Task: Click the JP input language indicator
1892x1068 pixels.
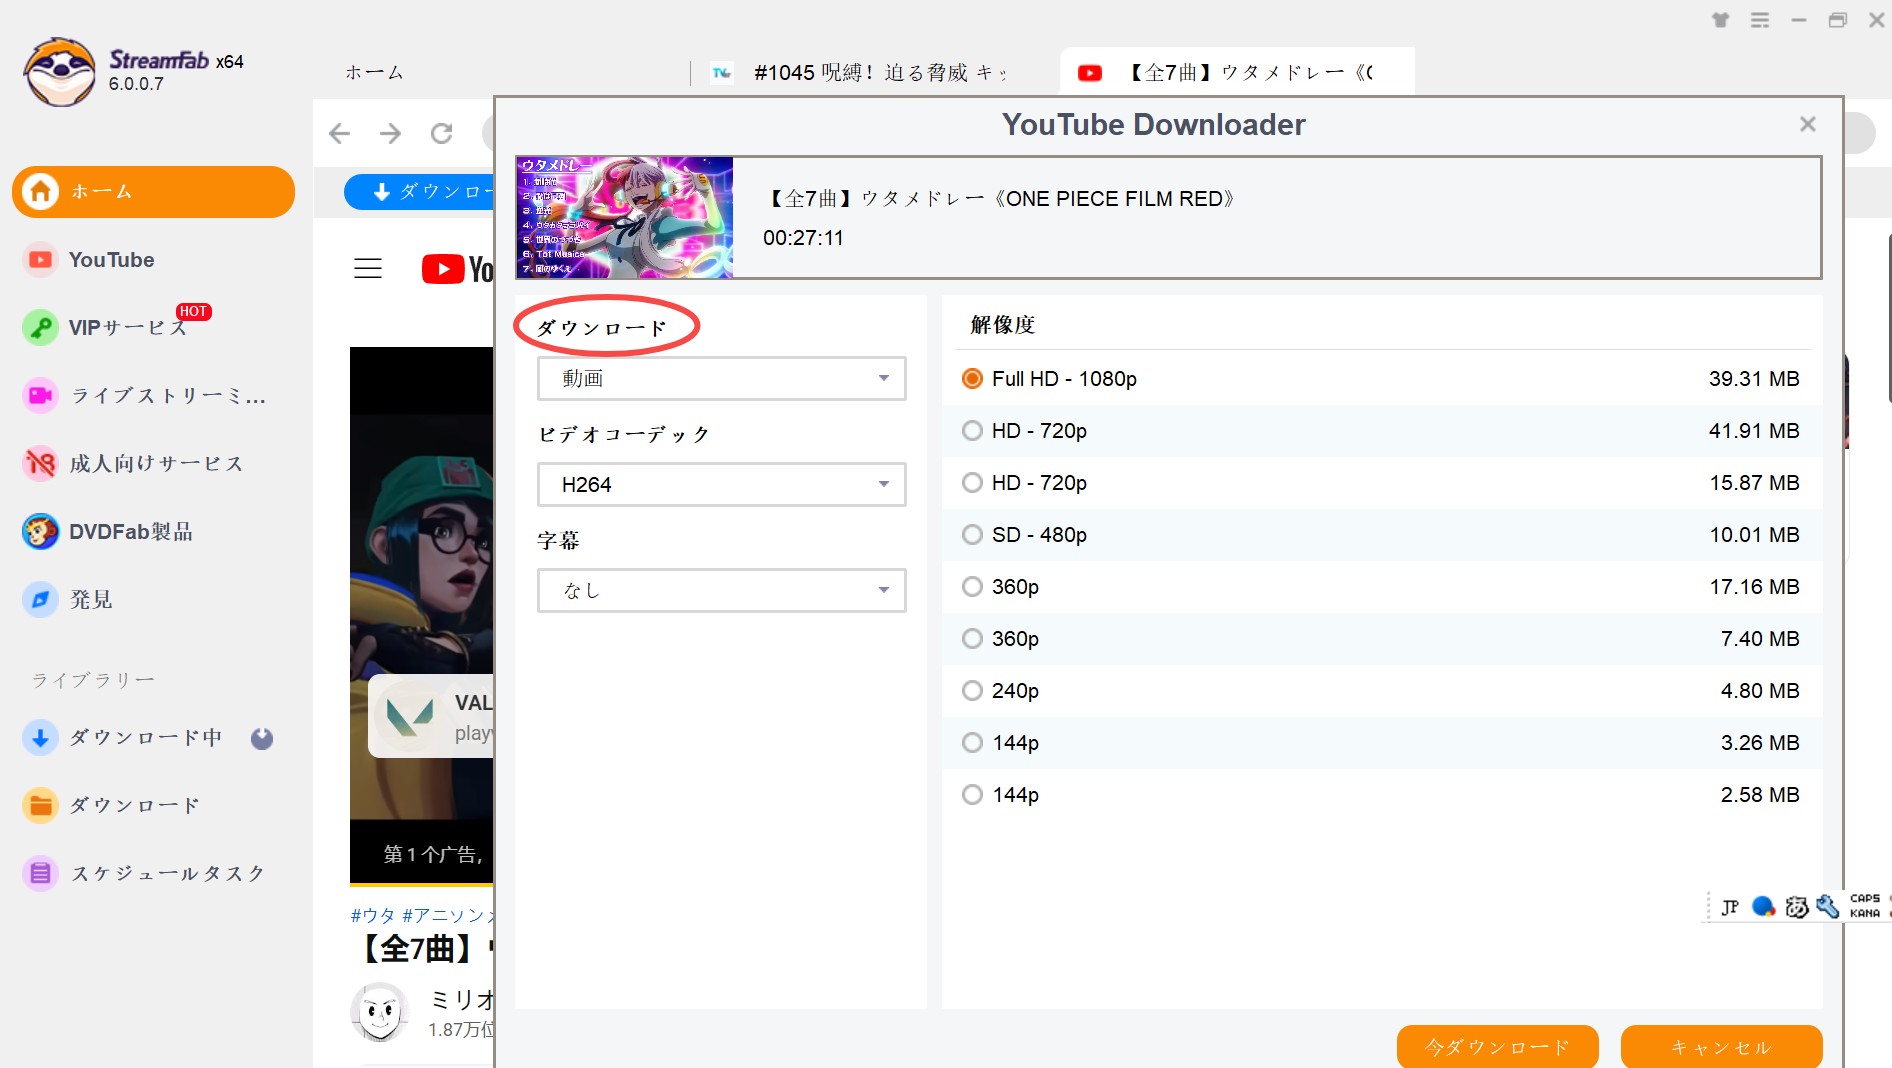Action: tap(1730, 907)
